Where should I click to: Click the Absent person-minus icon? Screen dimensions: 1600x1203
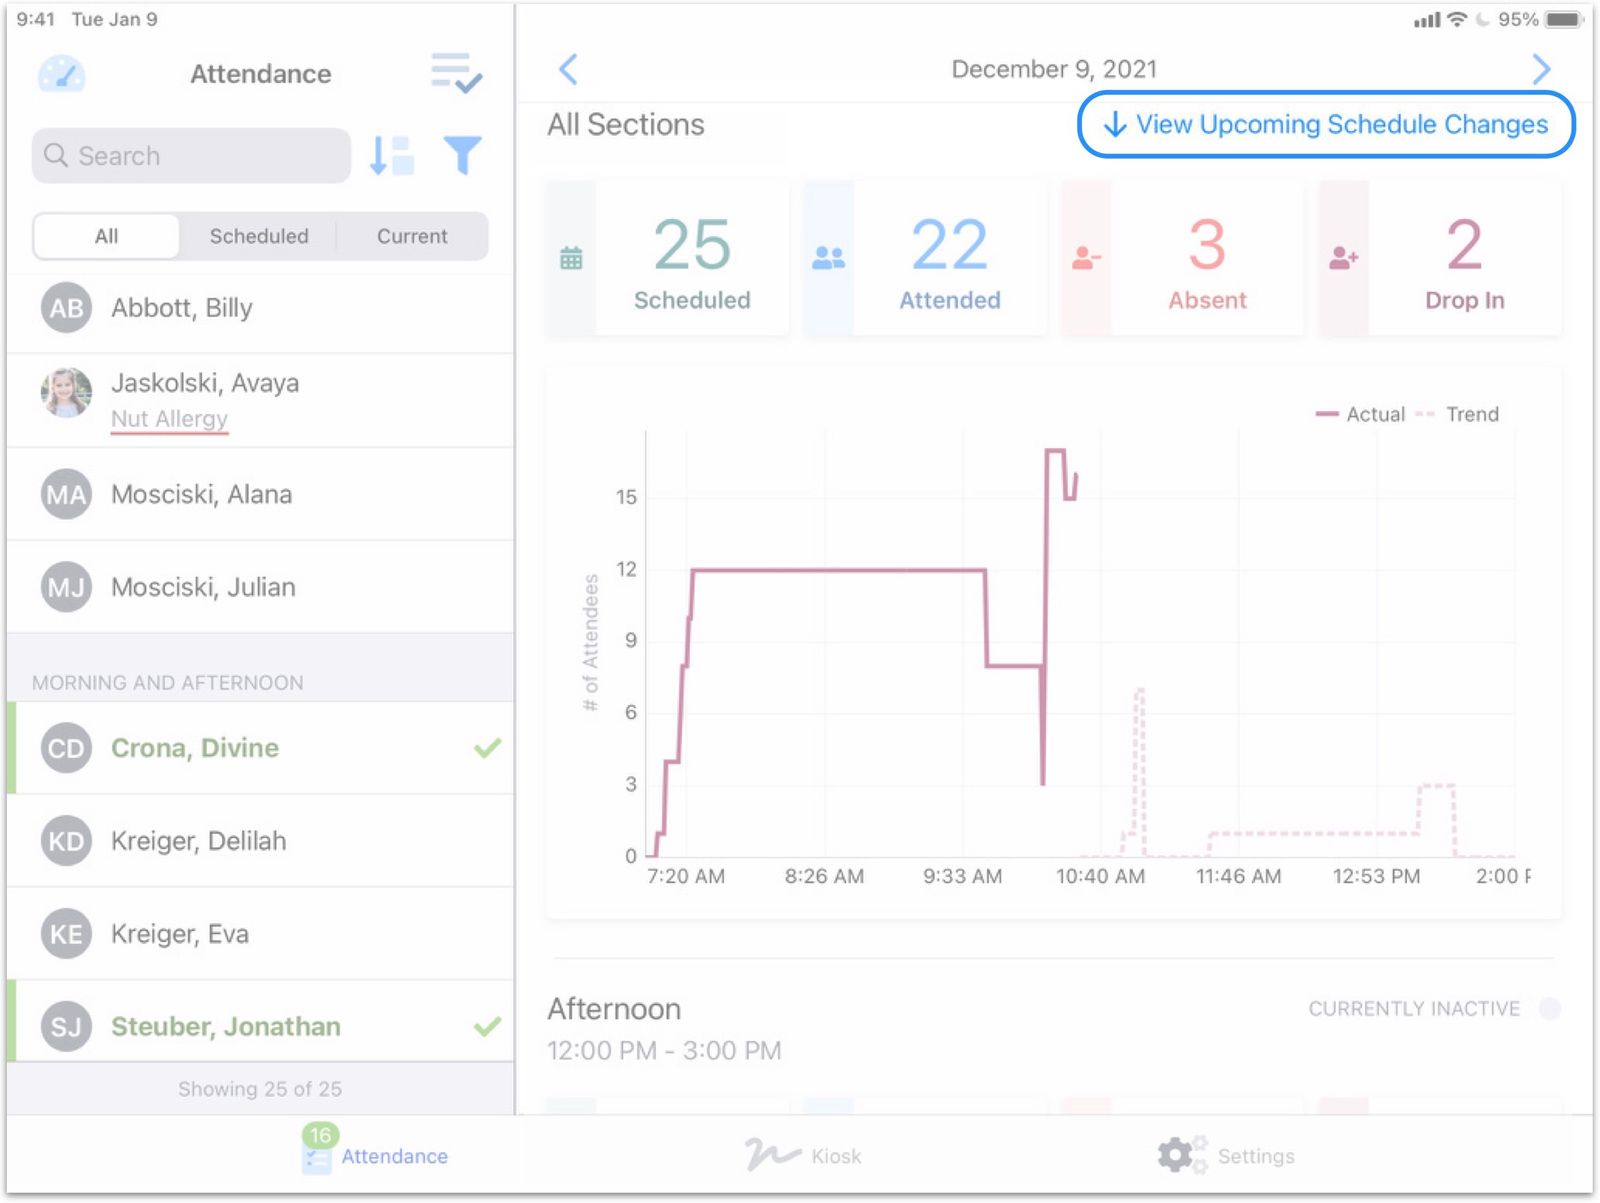1086,257
